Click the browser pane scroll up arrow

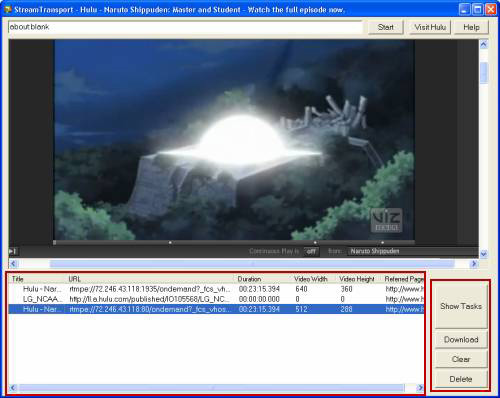point(484,44)
